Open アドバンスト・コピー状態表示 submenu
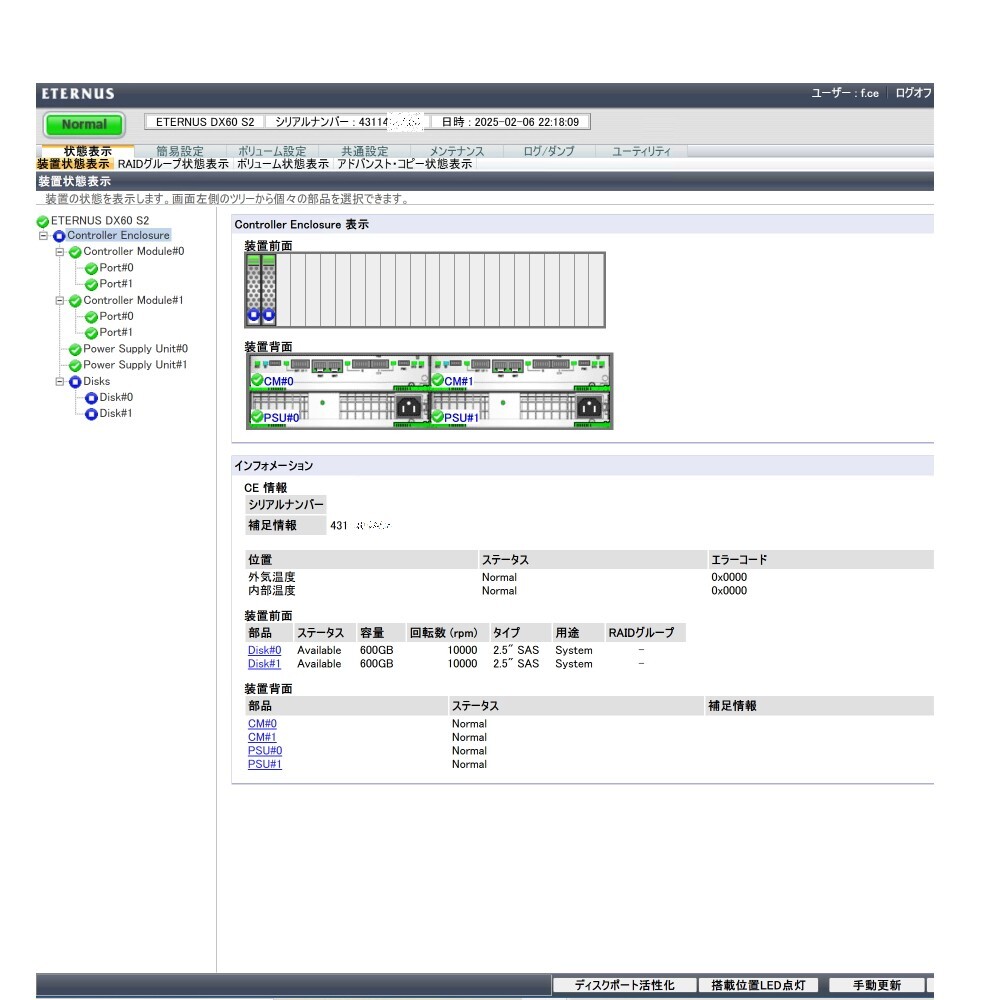This screenshot has width=1000, height=1000. point(404,164)
